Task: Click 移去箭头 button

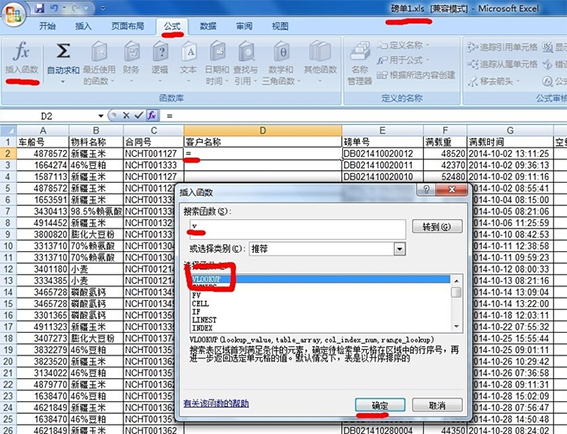Action: pyautogui.click(x=494, y=81)
